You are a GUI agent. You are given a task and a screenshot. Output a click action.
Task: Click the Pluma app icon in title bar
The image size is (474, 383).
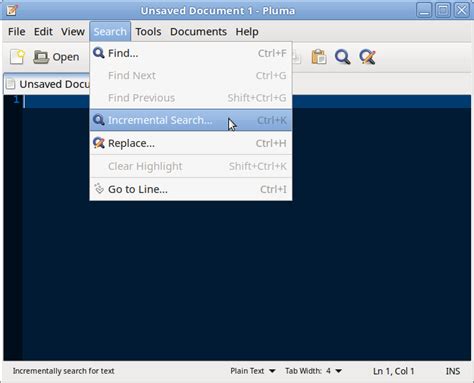[x=12, y=10]
